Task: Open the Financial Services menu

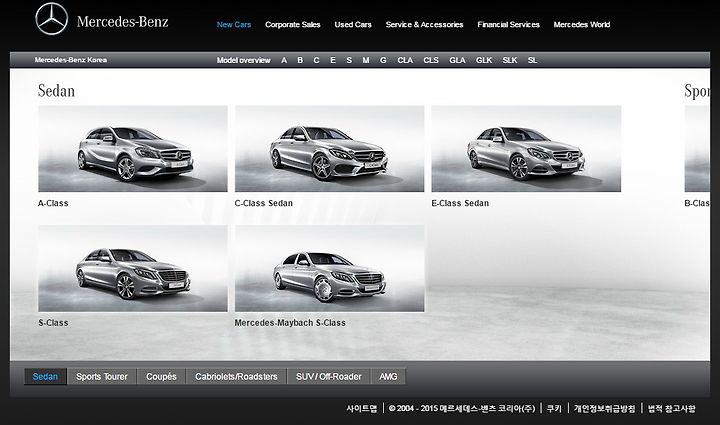Action: [508, 25]
